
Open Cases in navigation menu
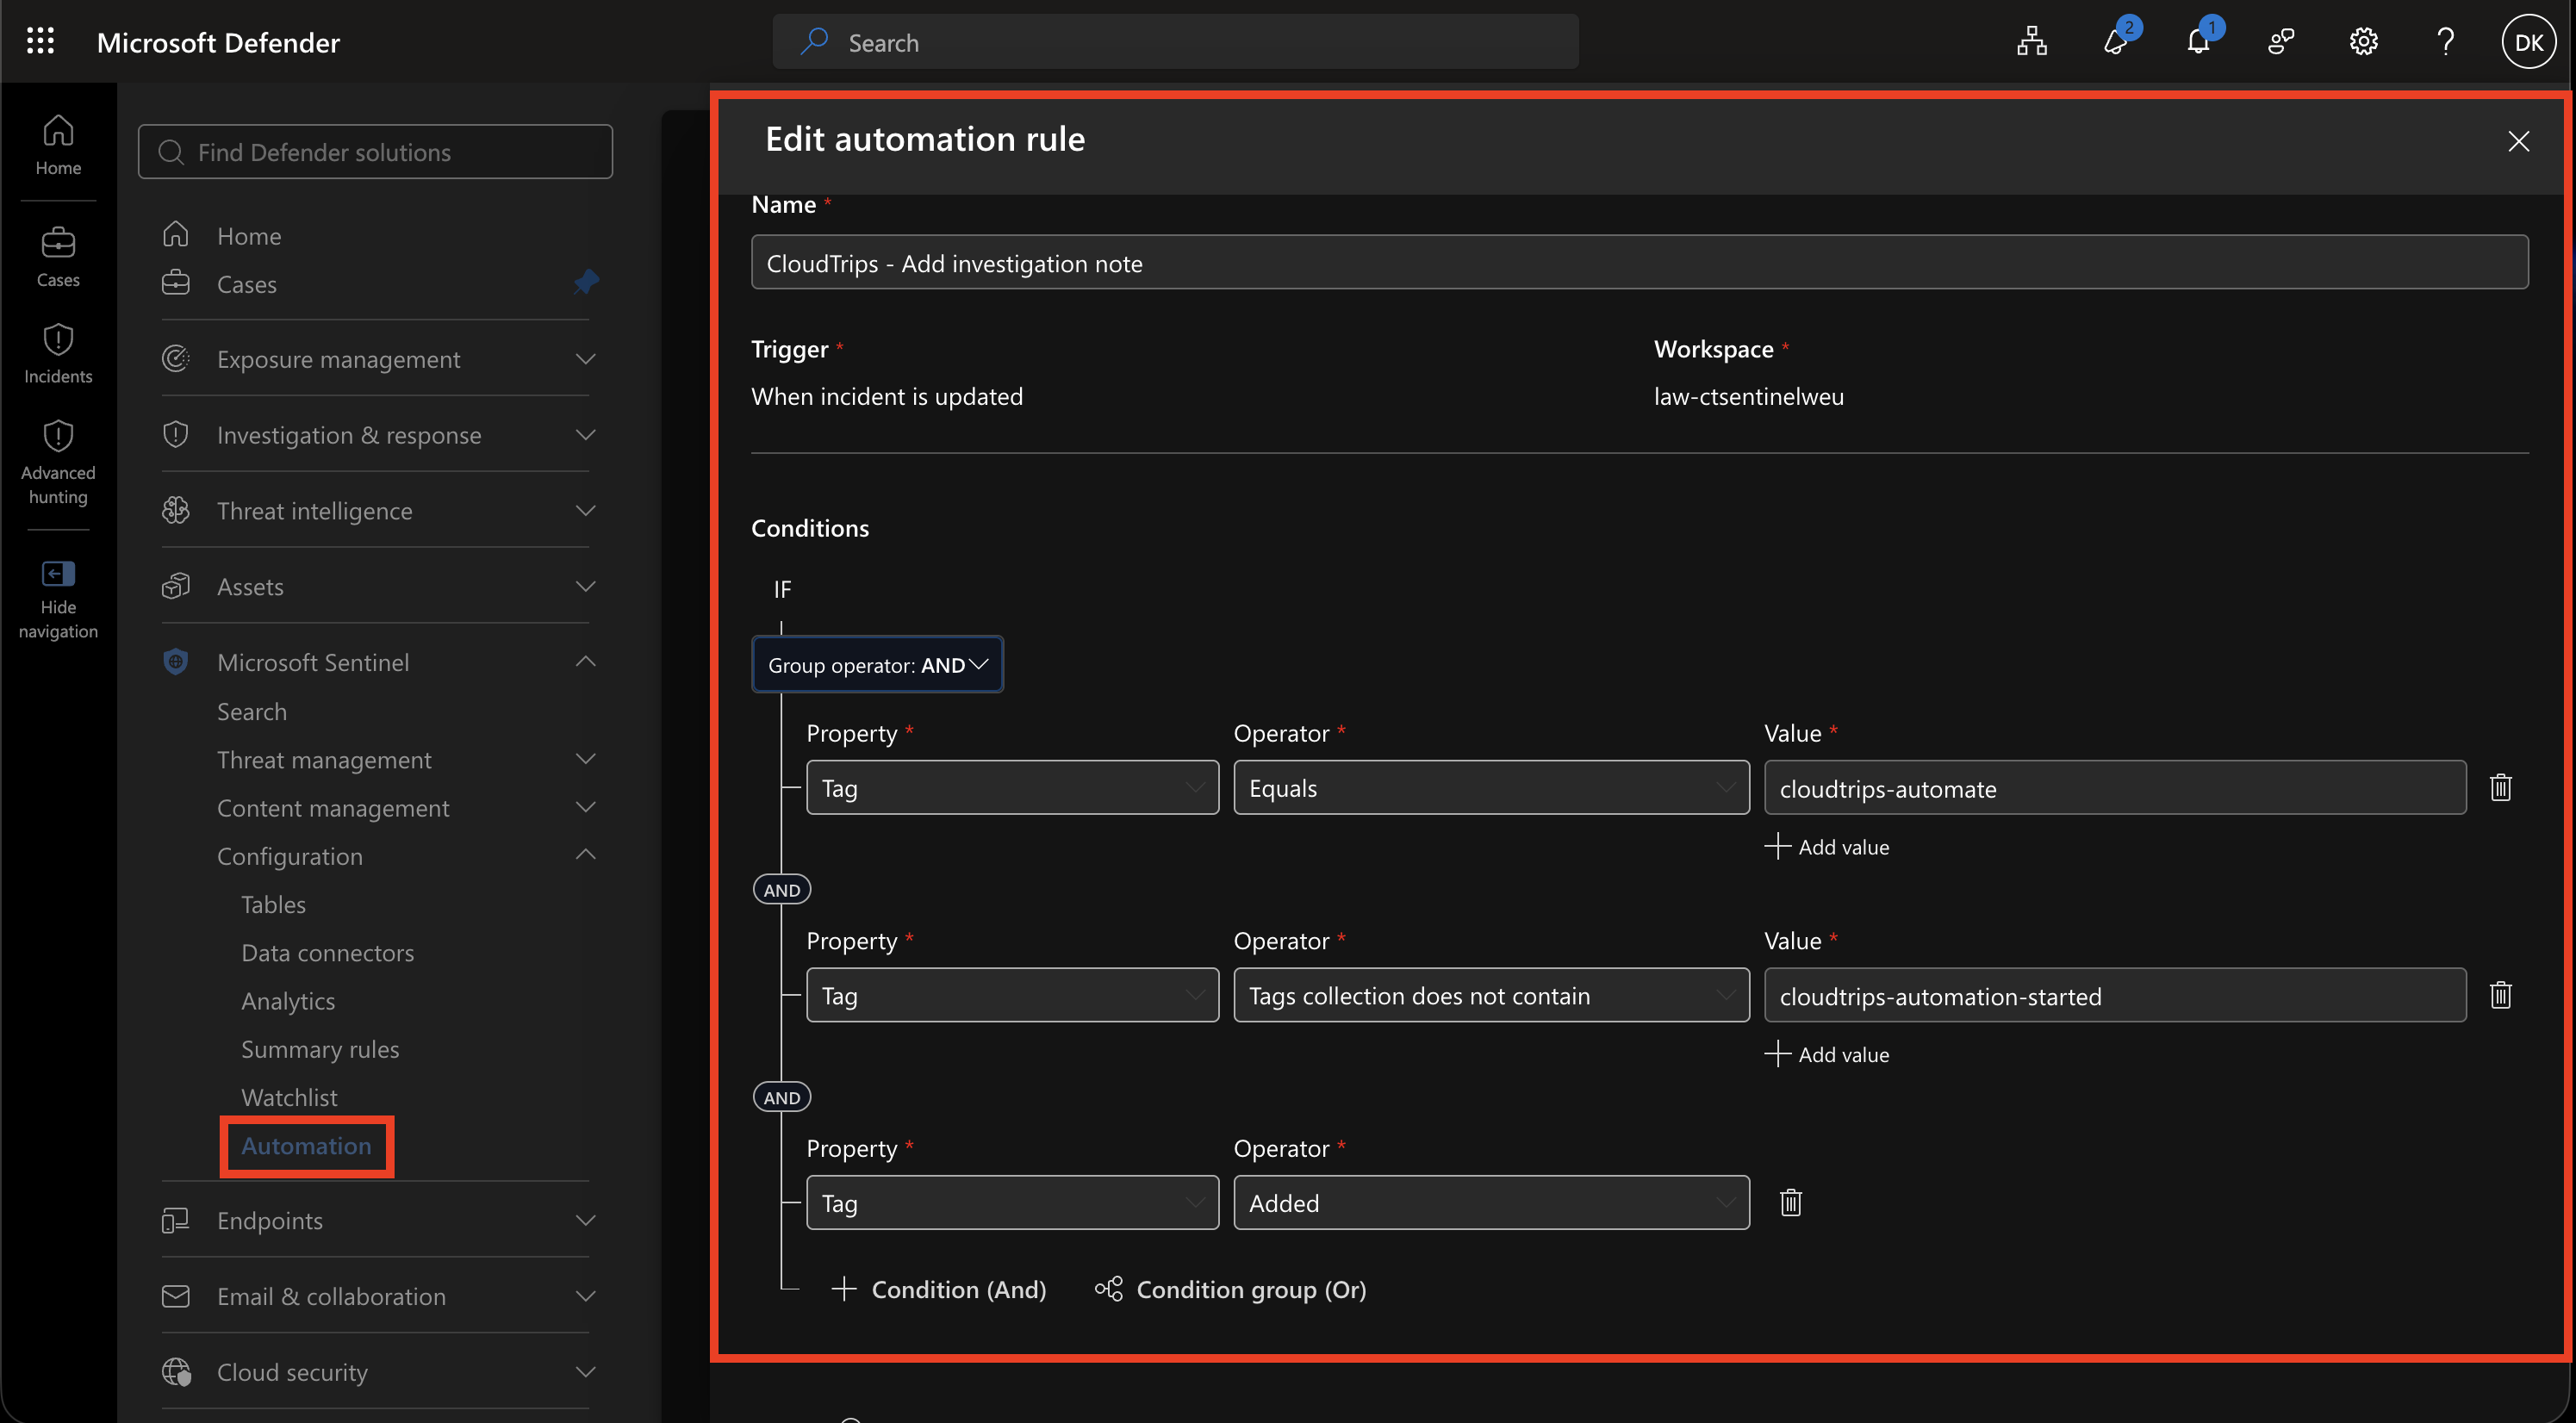[247, 284]
